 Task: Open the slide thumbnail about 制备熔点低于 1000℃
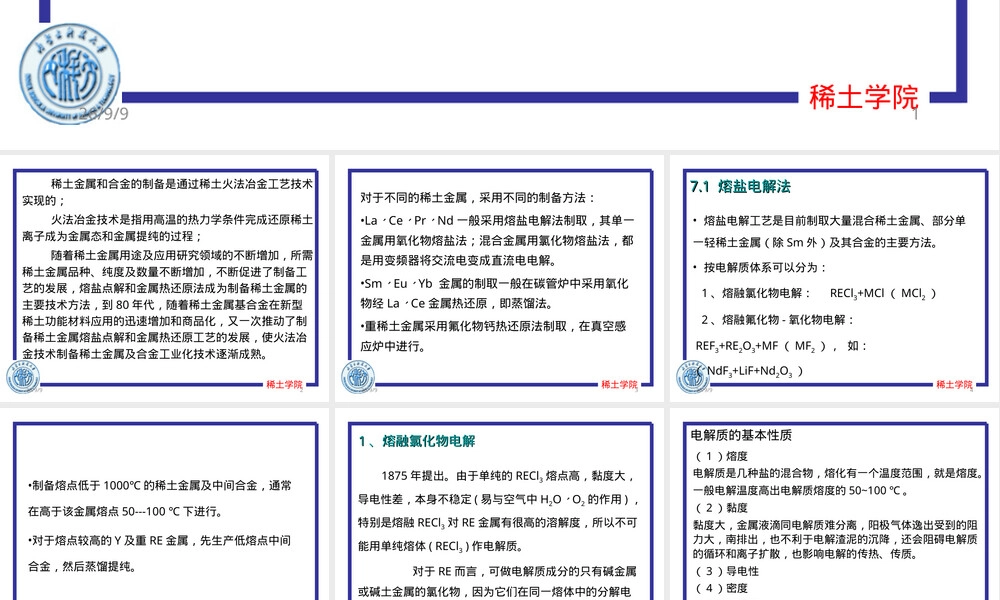(165, 504)
